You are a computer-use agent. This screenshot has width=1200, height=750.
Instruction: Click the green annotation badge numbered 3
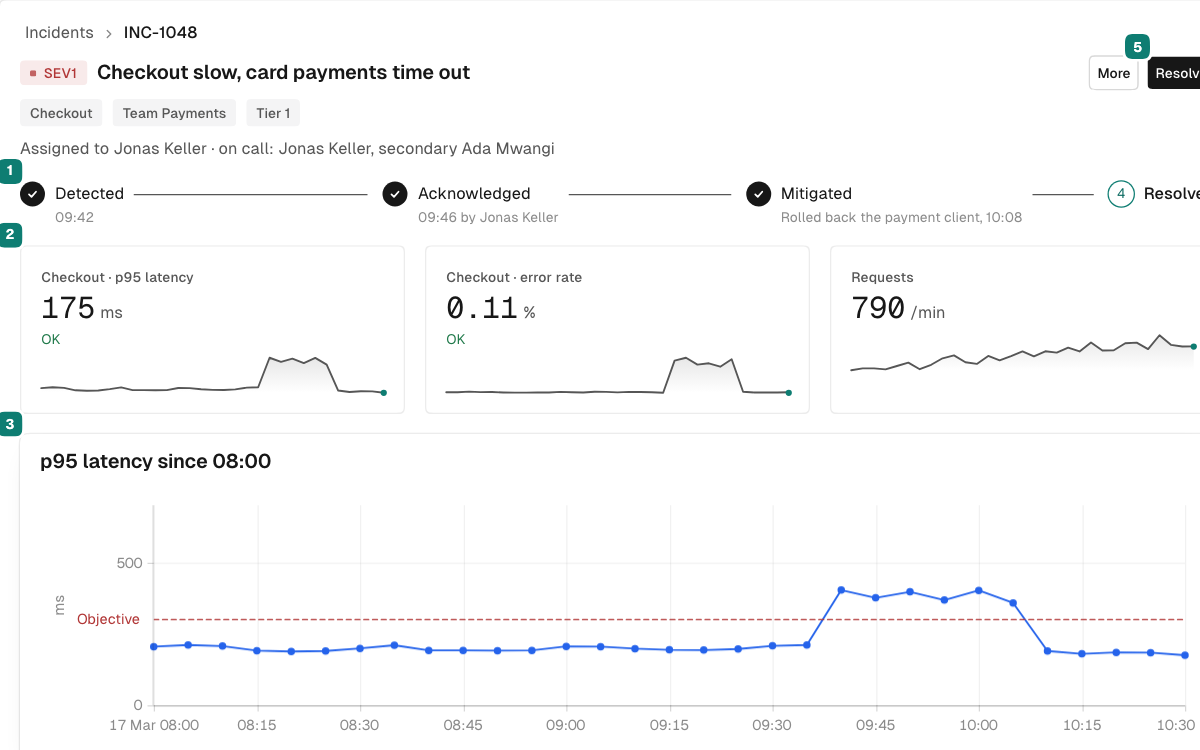coord(11,424)
